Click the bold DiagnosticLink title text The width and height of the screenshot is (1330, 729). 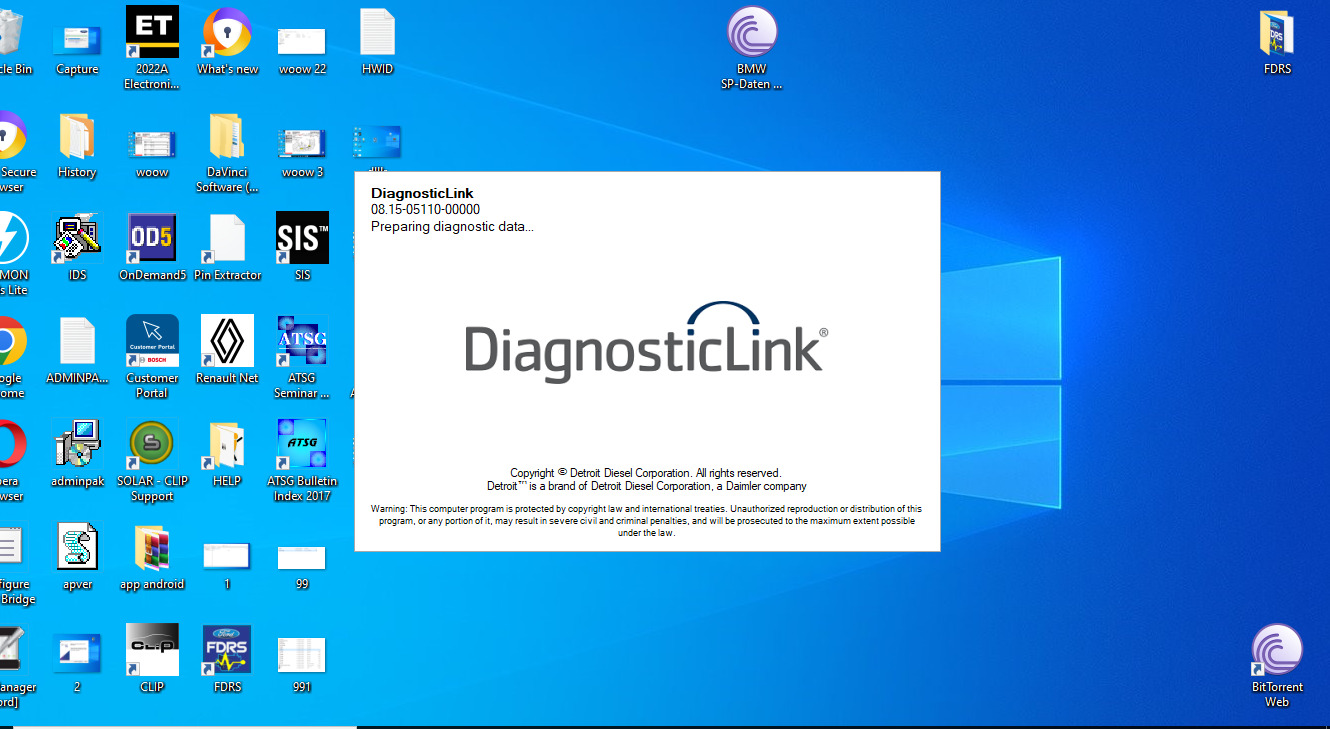click(422, 193)
